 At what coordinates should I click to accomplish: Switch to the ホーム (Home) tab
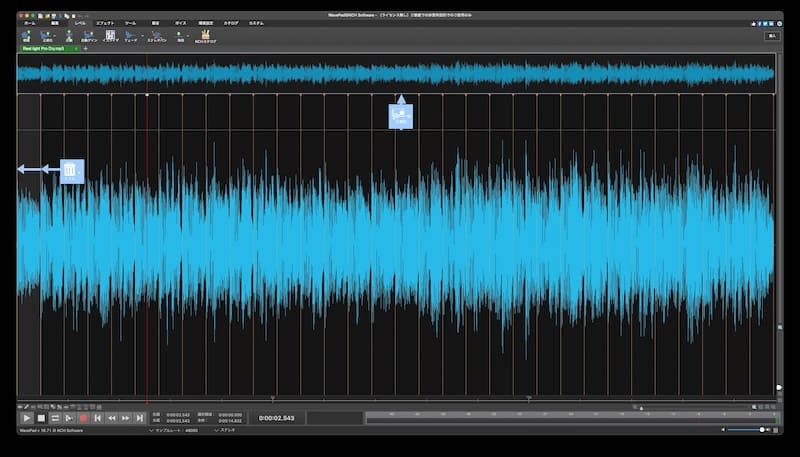(30, 23)
